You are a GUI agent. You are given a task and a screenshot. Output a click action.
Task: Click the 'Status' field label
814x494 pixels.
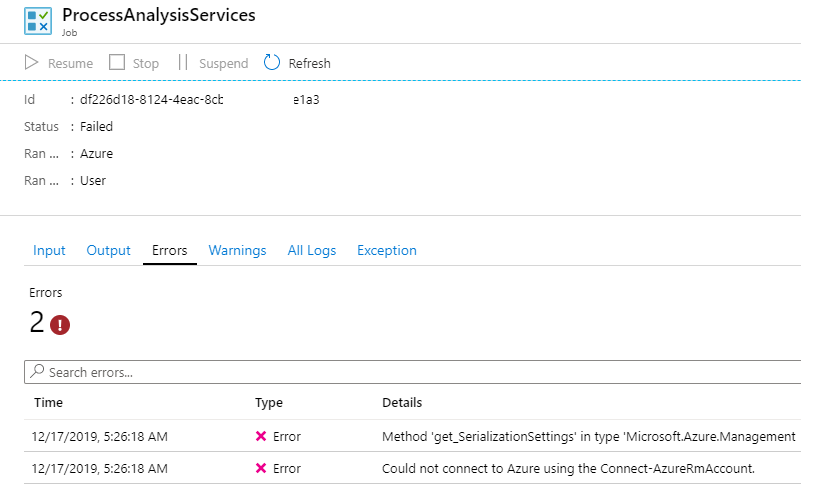point(42,127)
